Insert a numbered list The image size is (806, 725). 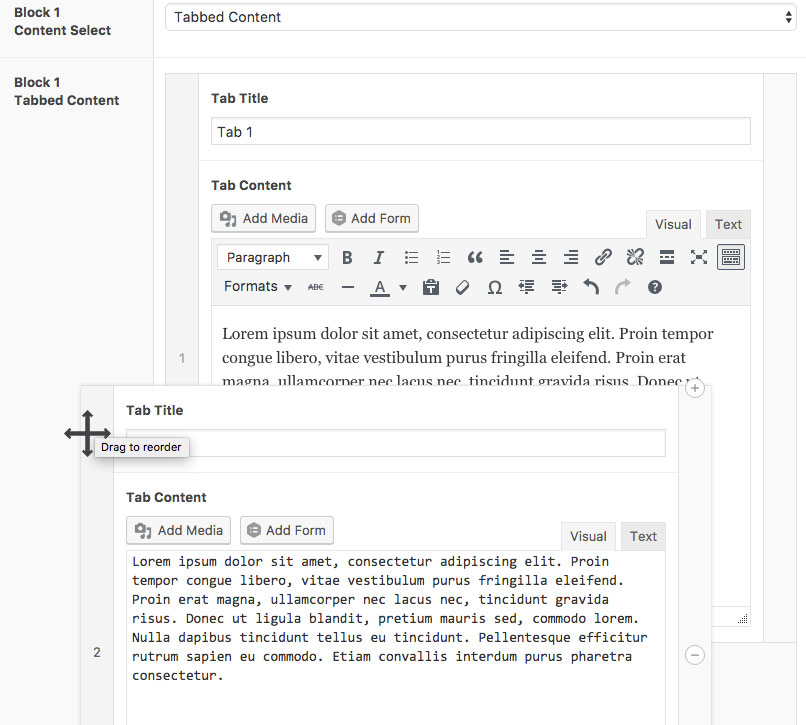click(x=443, y=257)
